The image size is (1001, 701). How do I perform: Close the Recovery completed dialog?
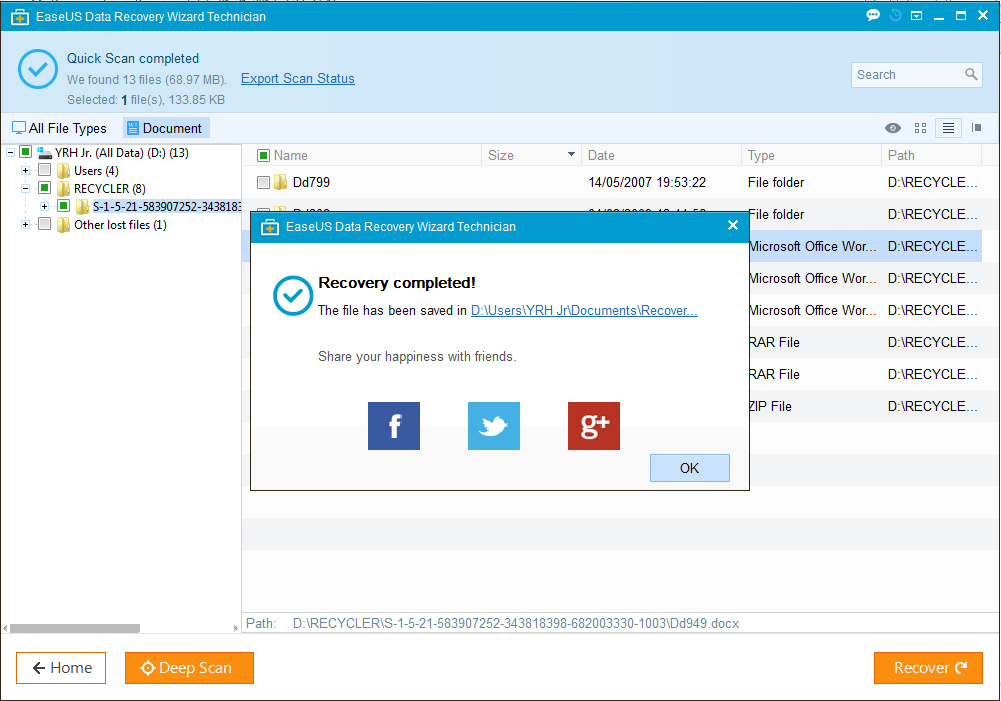pyautogui.click(x=733, y=225)
